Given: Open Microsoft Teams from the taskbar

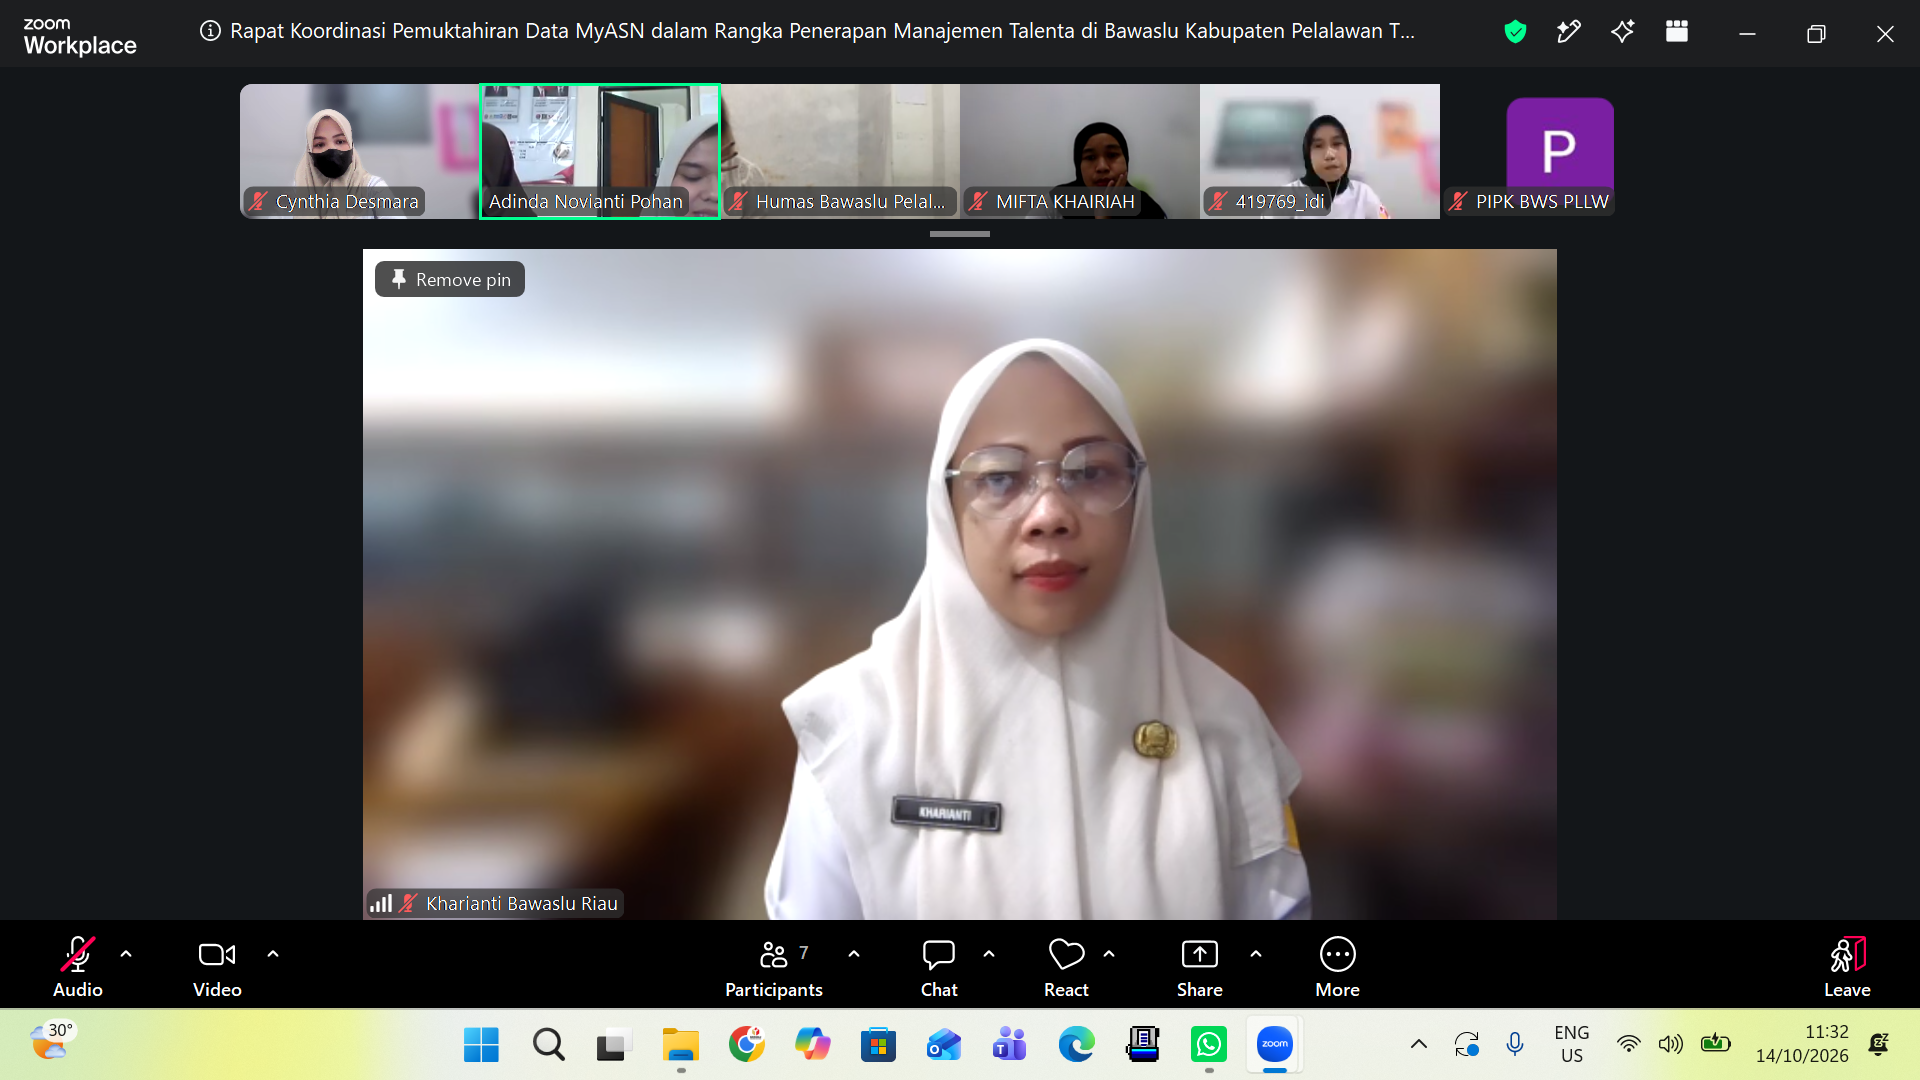Looking at the screenshot, I should point(1010,1045).
